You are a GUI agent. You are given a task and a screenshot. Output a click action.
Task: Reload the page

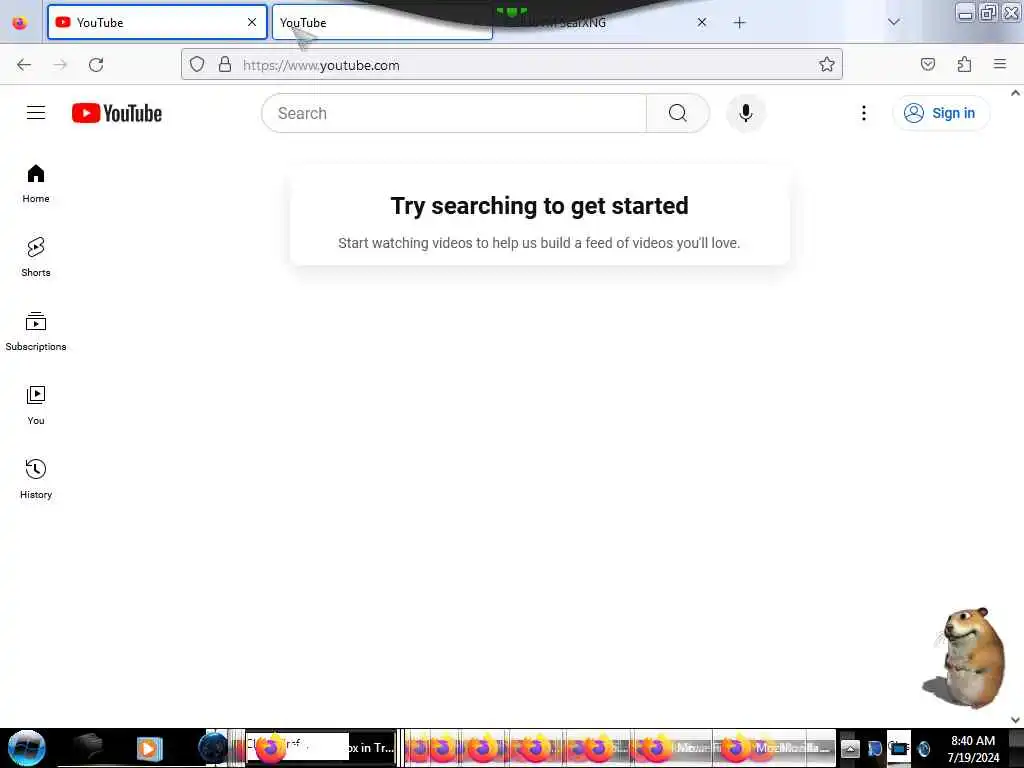coord(96,65)
